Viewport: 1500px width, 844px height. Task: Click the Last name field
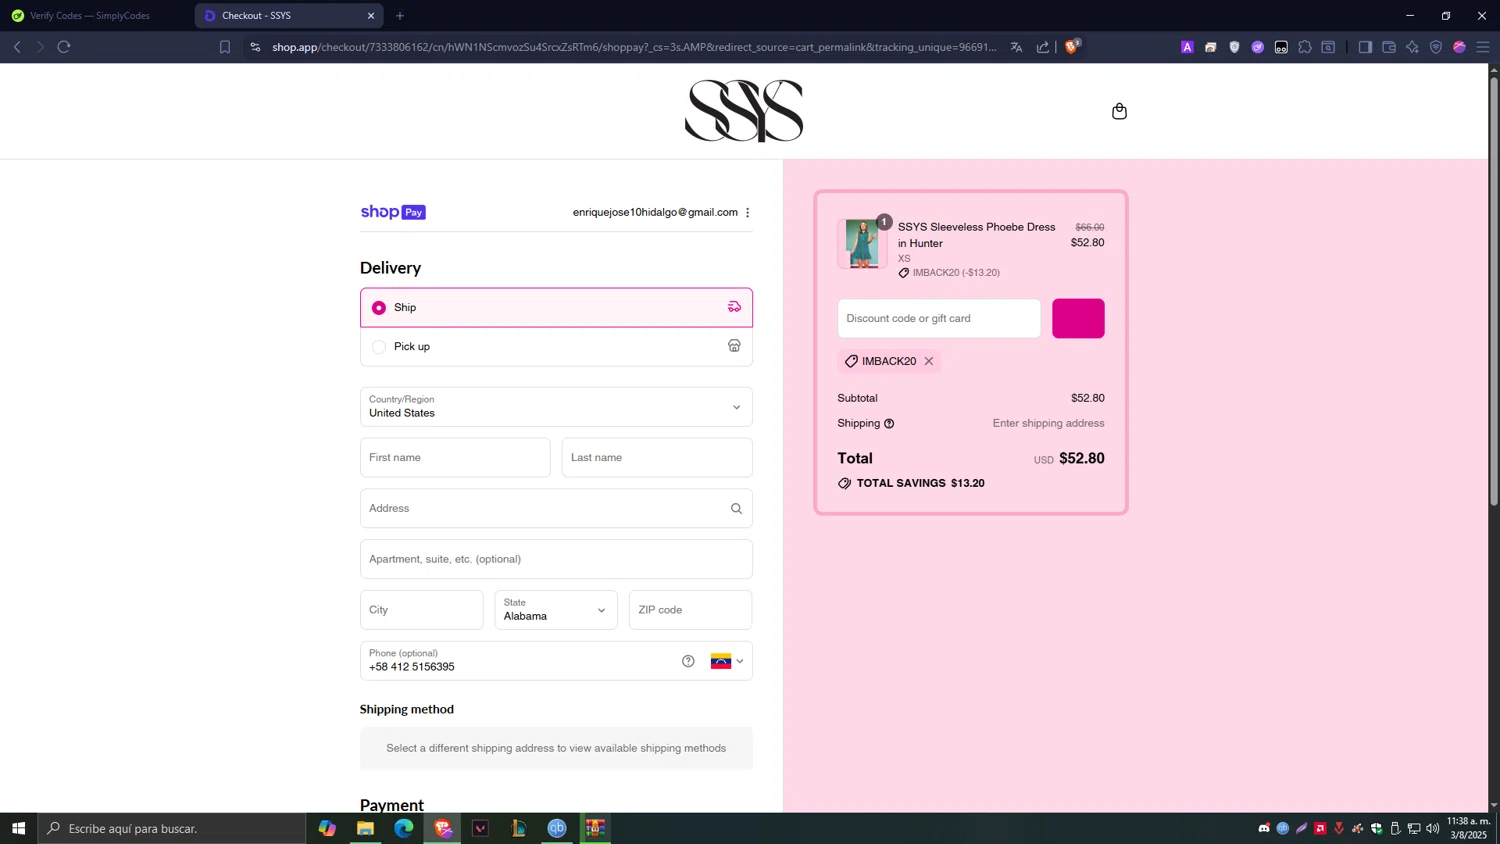657,458
